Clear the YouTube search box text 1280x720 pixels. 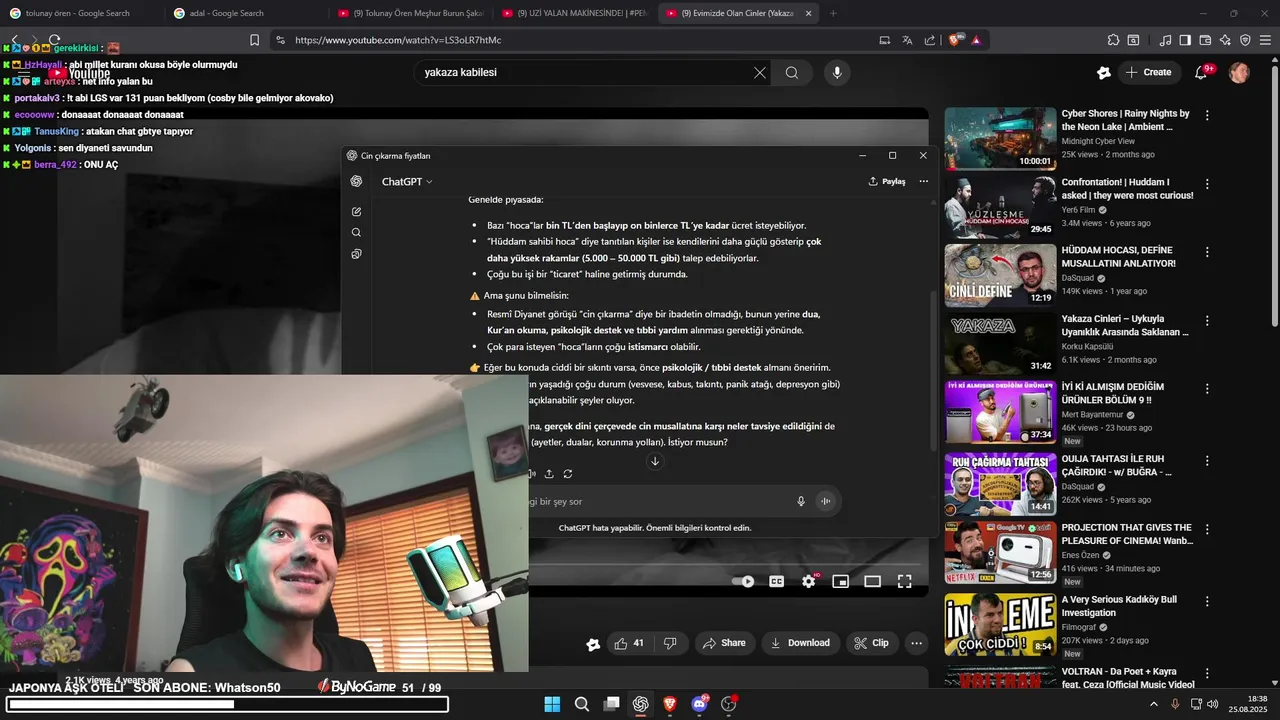(760, 73)
